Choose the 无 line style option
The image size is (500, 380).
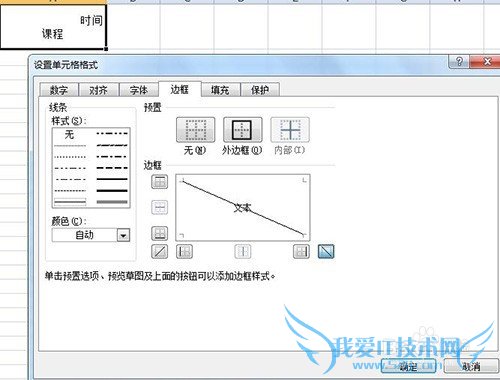[x=69, y=135]
